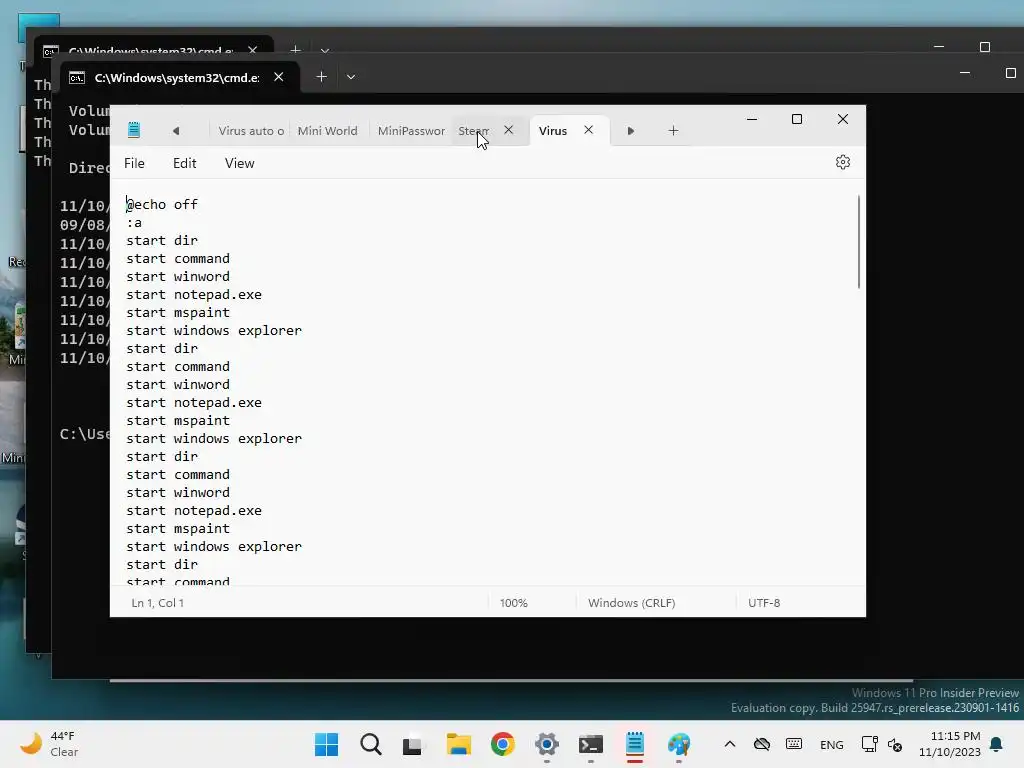Switch to the Mini World tab
This screenshot has height=768, width=1024.
point(328,131)
